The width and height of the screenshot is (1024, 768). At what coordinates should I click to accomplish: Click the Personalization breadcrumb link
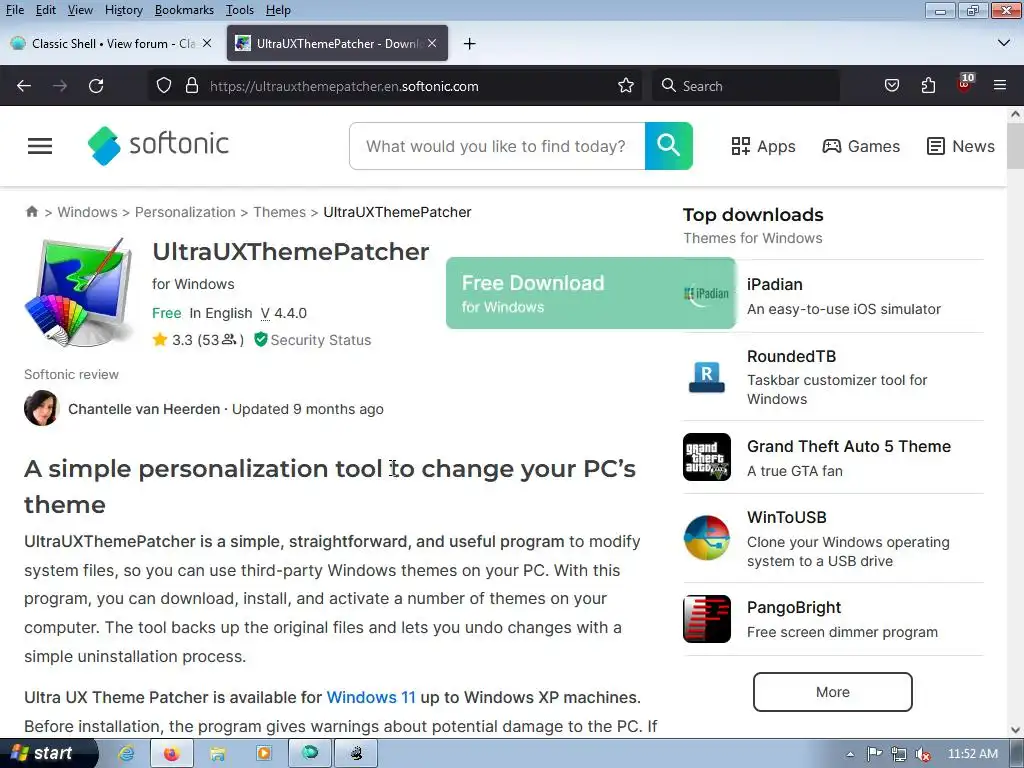[x=185, y=212]
